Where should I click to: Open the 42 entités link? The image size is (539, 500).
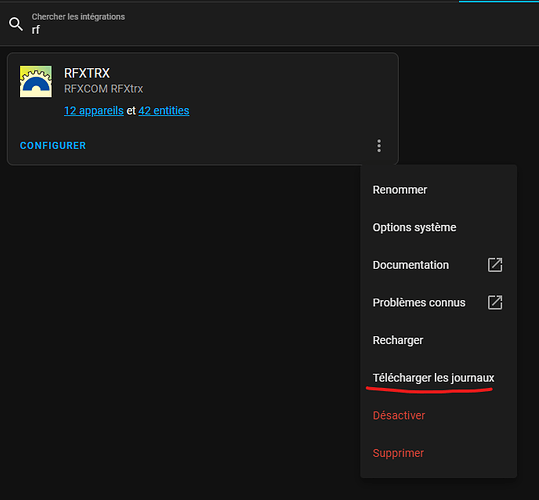click(164, 111)
